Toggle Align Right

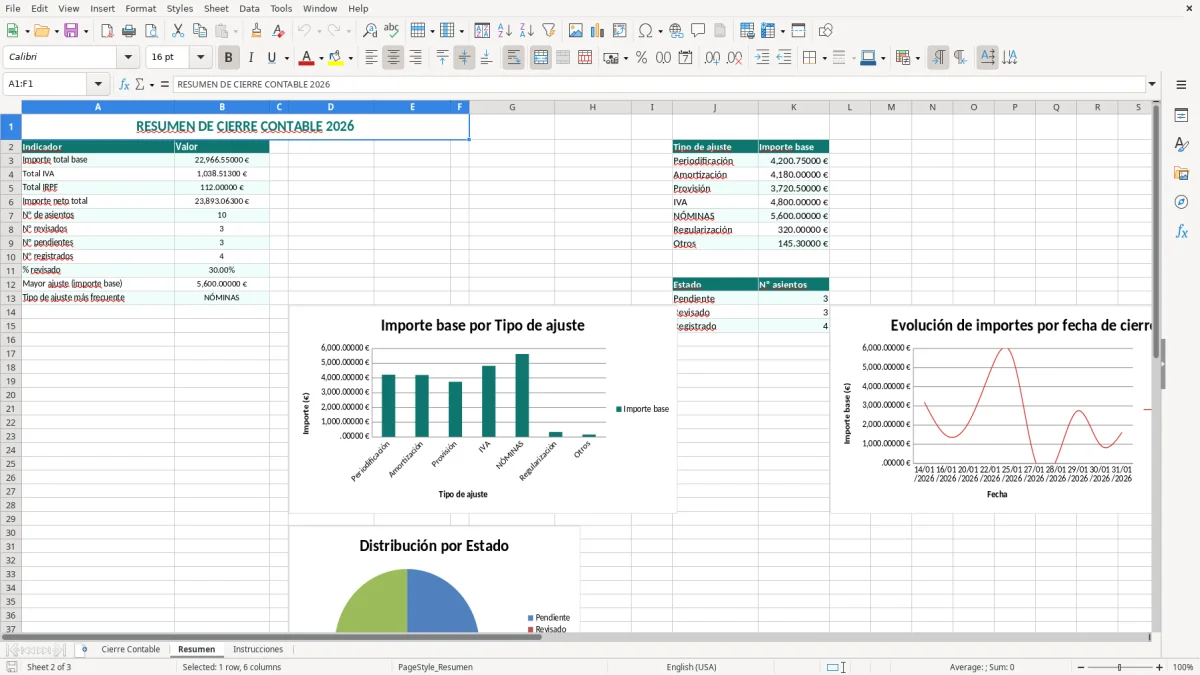click(x=415, y=58)
